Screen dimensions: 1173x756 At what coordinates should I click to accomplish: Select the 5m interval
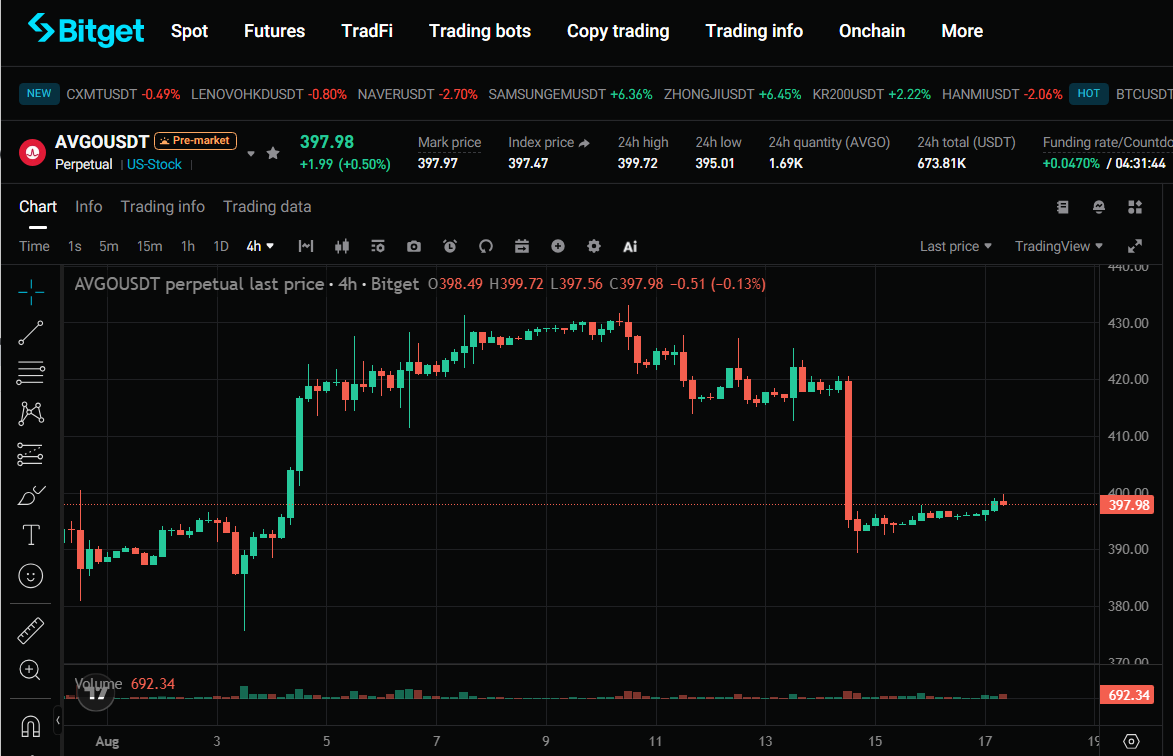click(x=108, y=246)
